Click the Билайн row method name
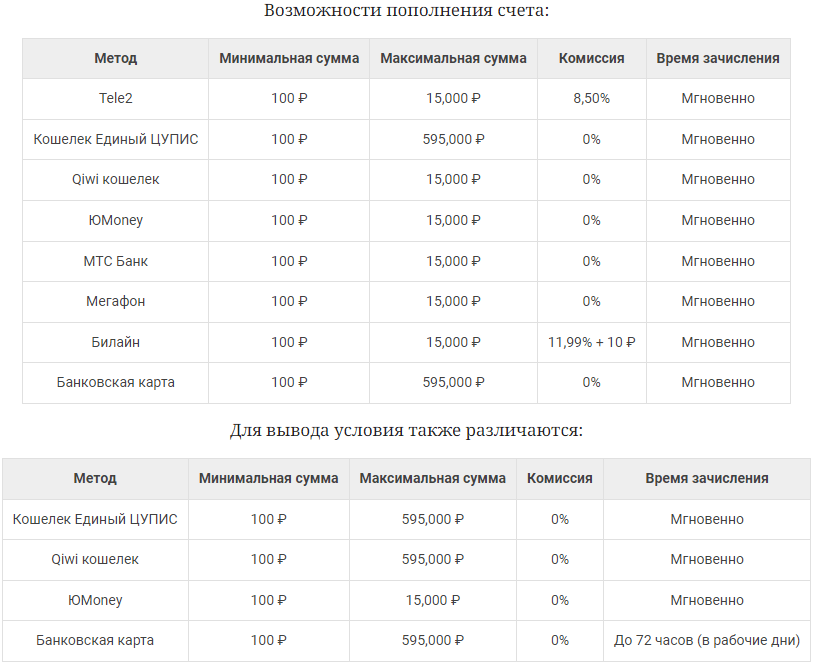 (x=116, y=342)
